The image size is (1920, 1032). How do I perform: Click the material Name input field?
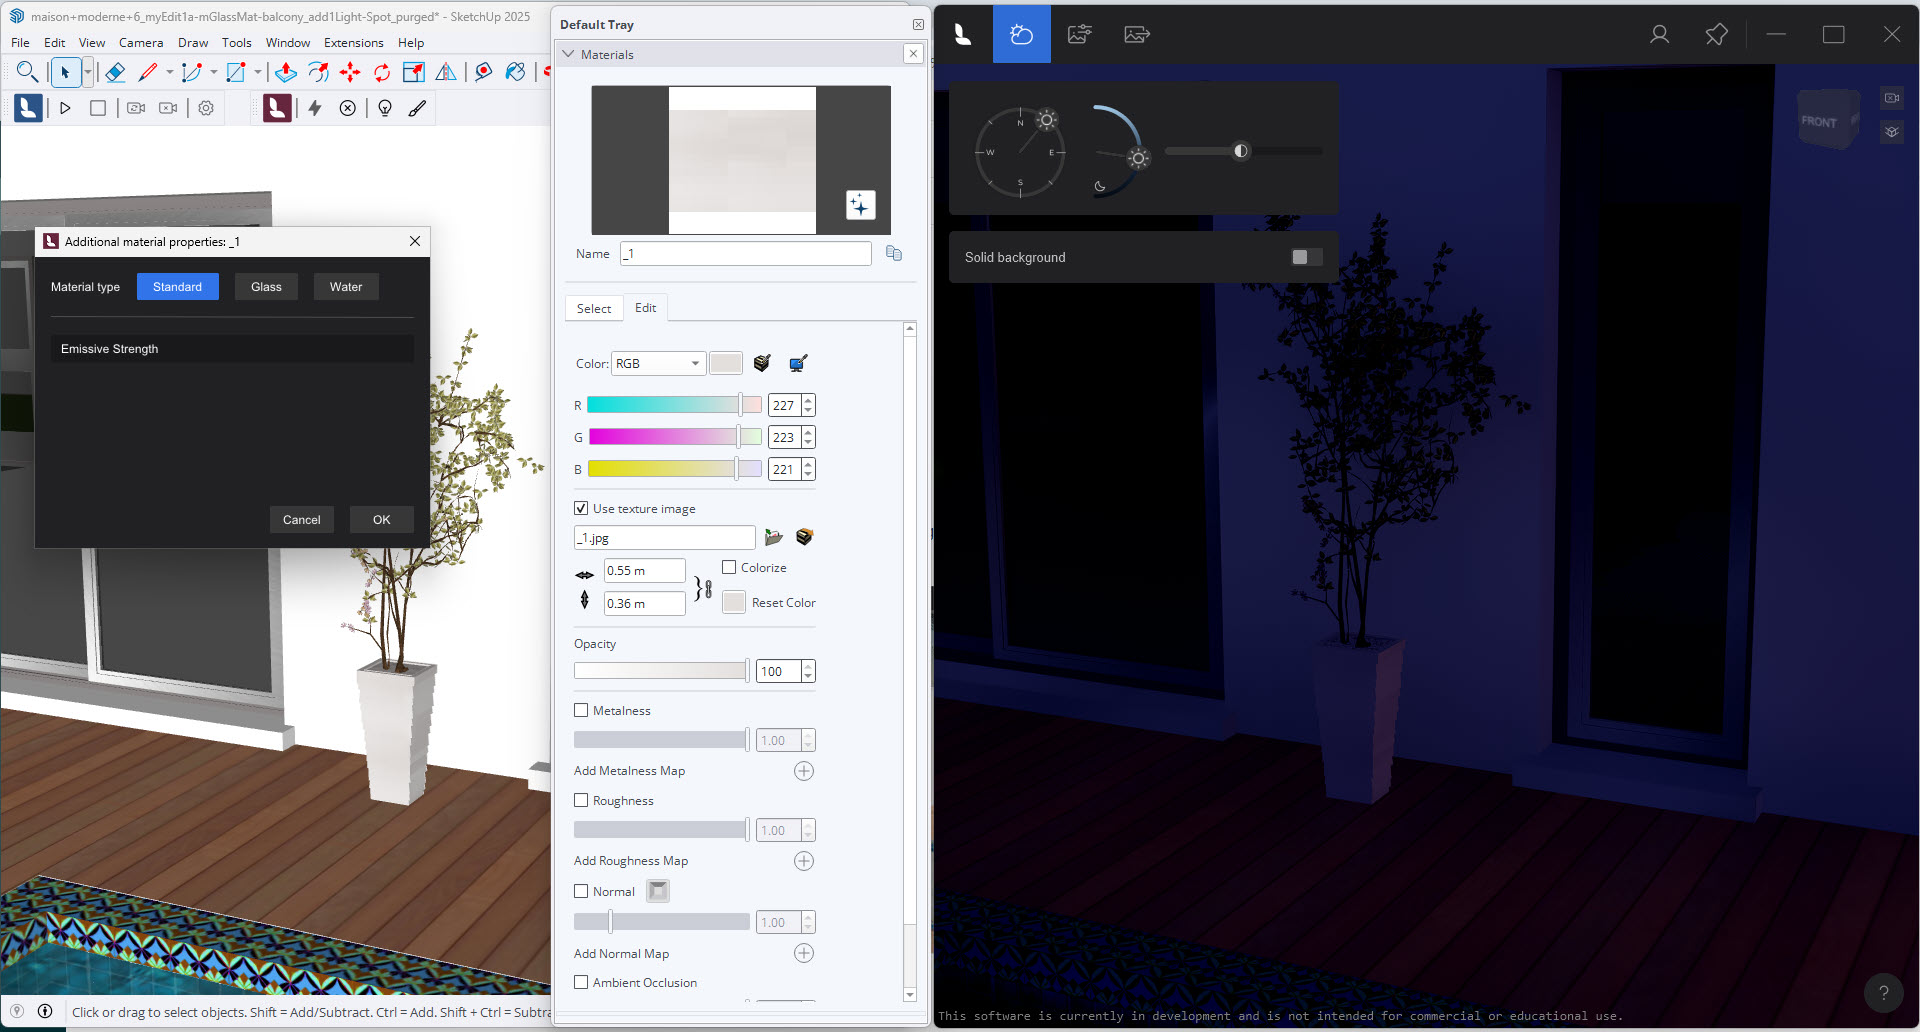(x=745, y=253)
